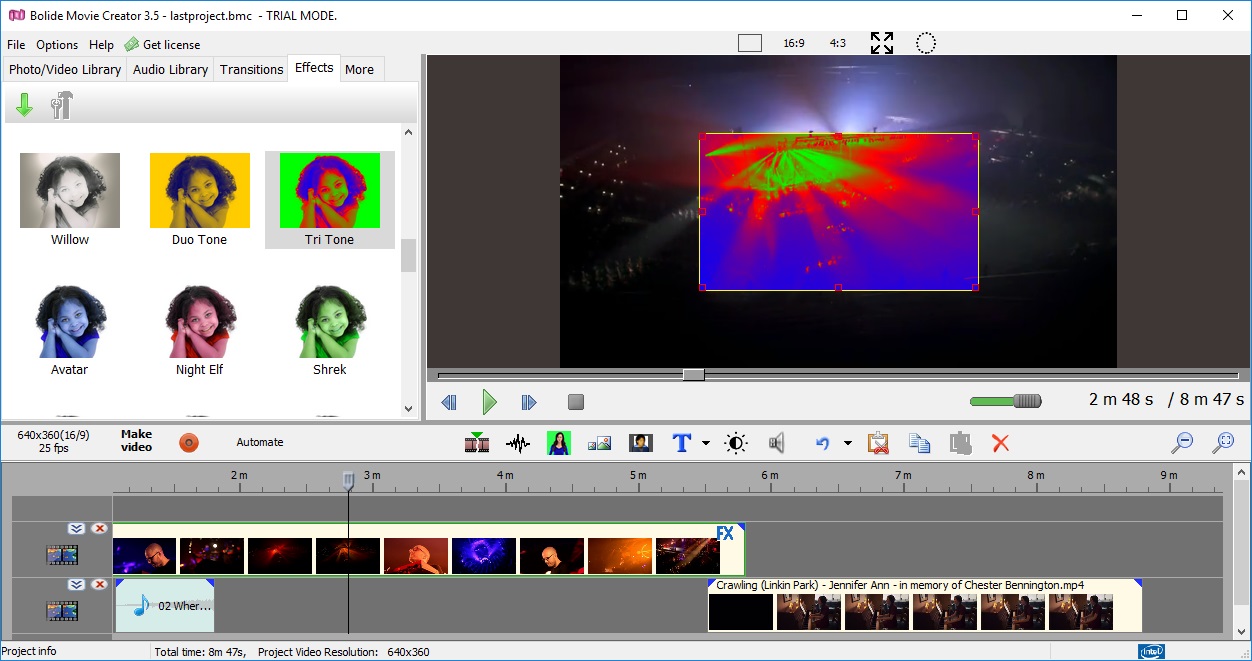Click the timeline playhead marker

pos(349,481)
